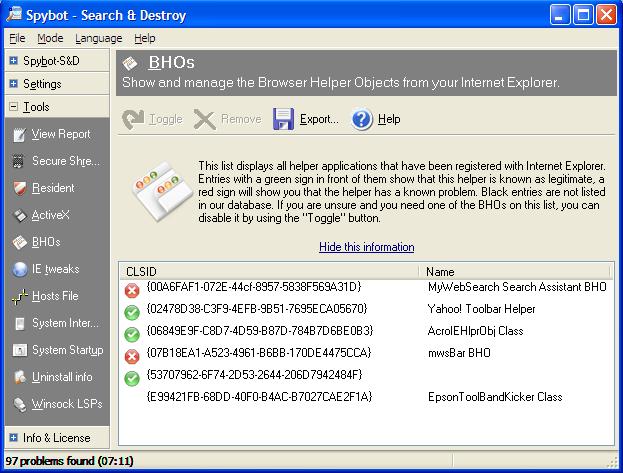
Task: Click the EpsonToolBandKicker Class name
Action: (495, 397)
